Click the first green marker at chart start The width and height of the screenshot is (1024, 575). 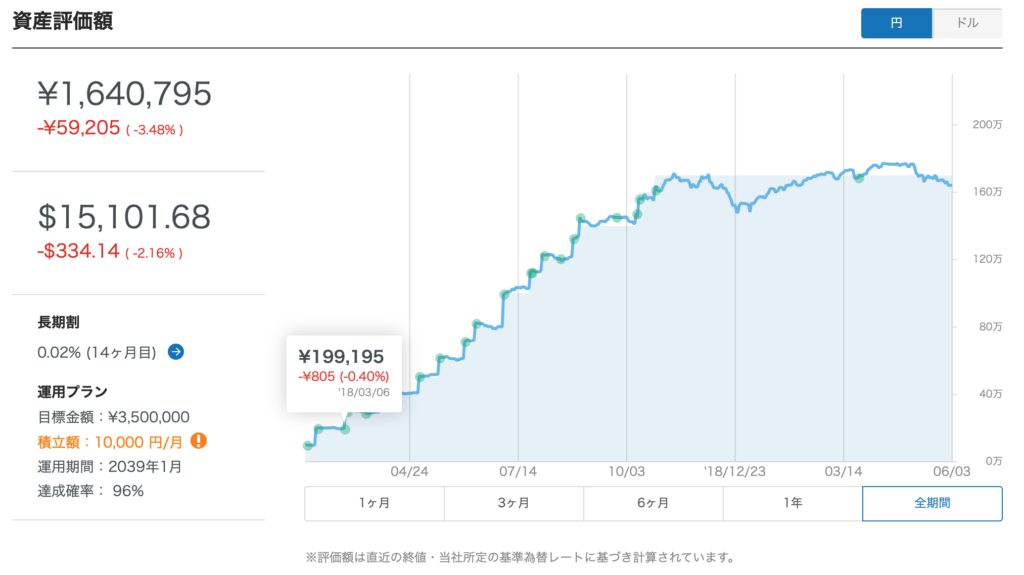point(308,446)
